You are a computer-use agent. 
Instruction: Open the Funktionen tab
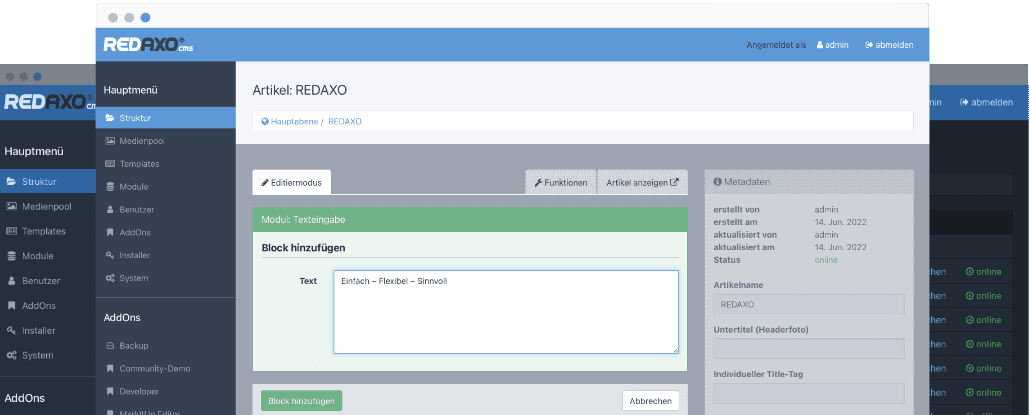click(x=561, y=183)
